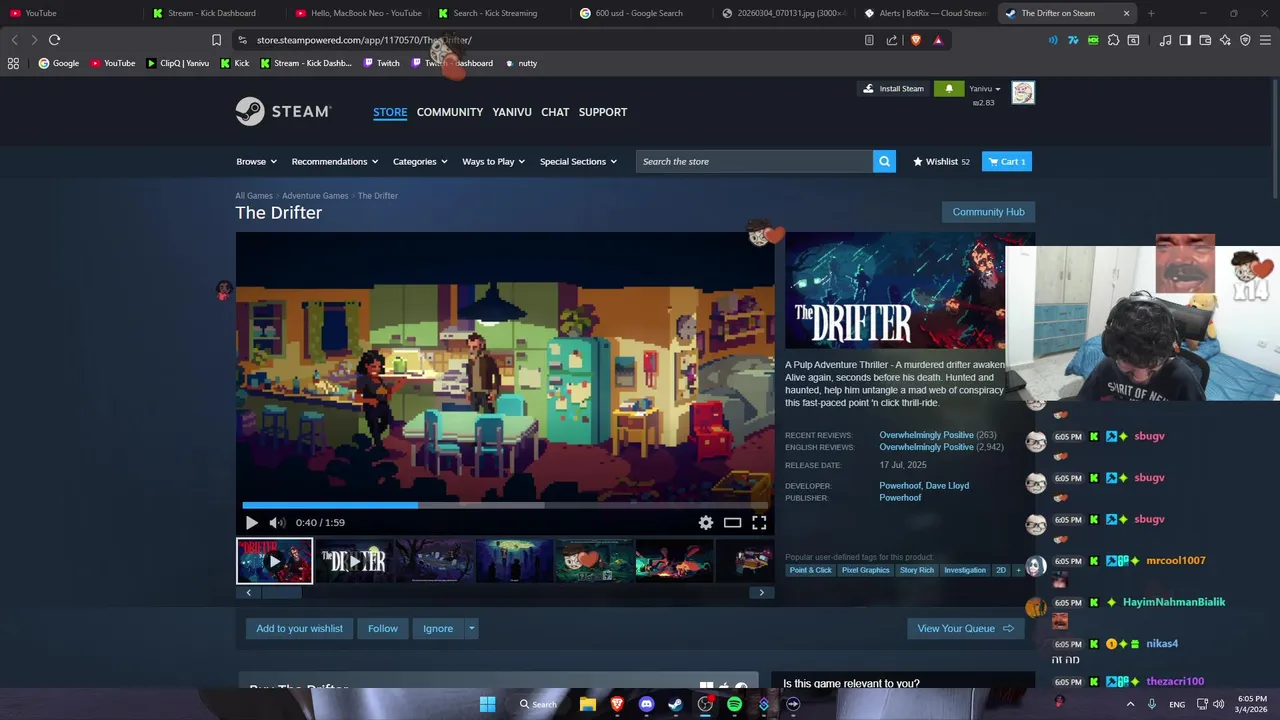The width and height of the screenshot is (1280, 720).
Task: Click the Ignore button
Action: coord(437,628)
